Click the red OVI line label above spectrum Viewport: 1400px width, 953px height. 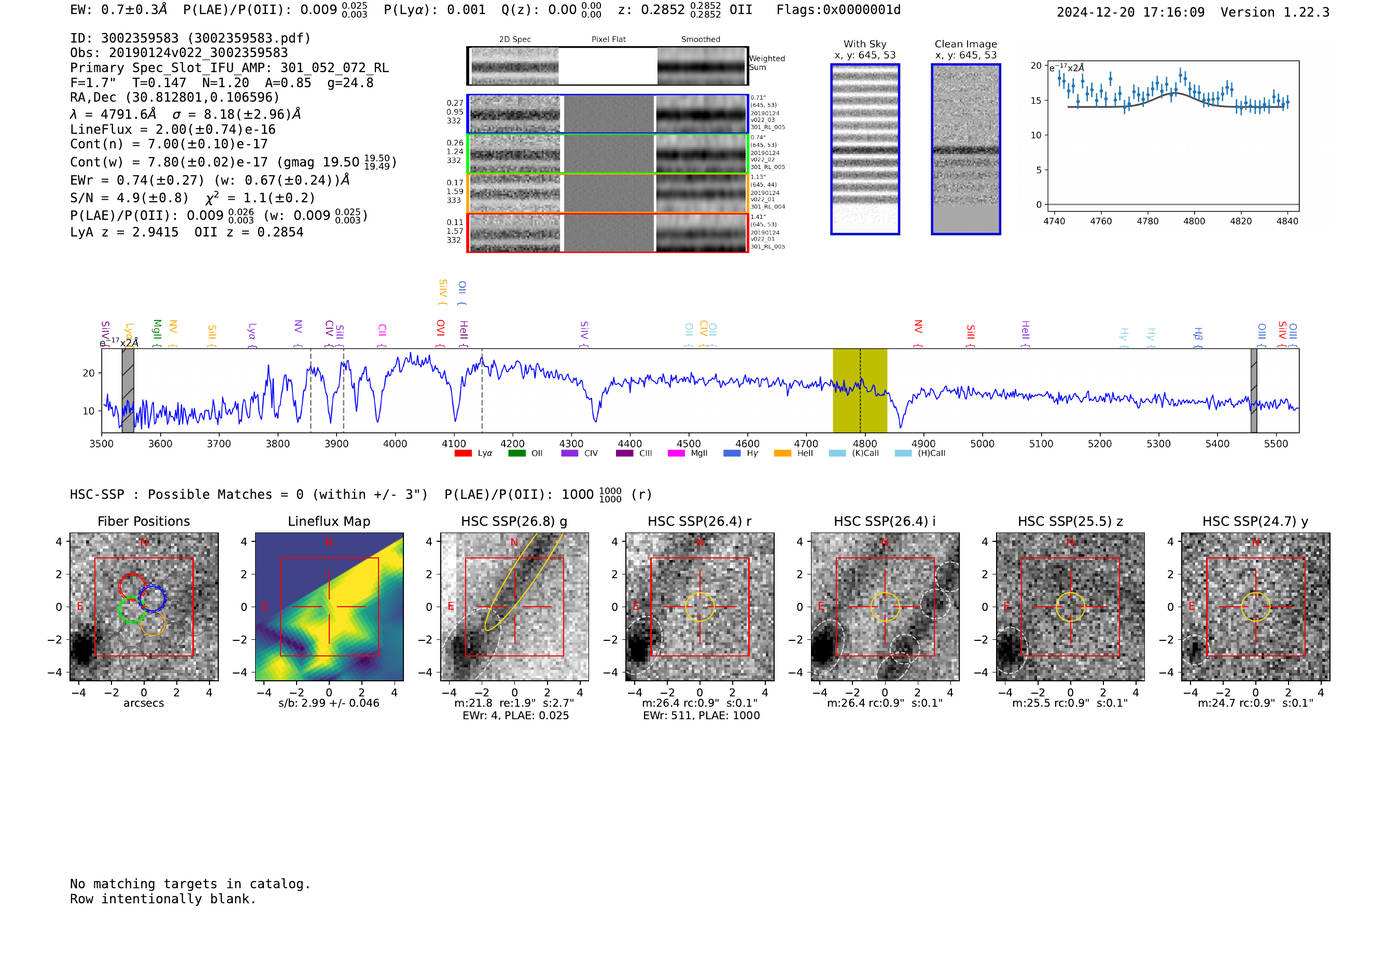coord(440,331)
